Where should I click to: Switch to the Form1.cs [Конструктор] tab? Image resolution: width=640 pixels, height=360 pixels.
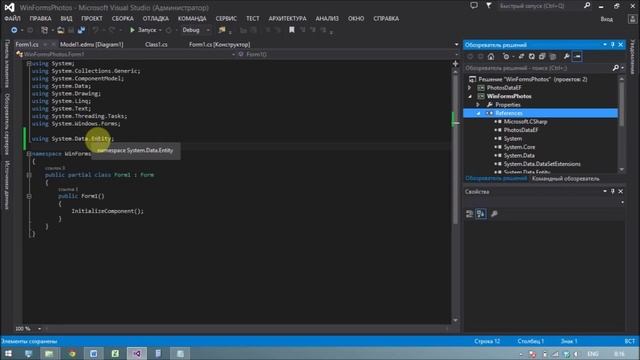coord(220,44)
